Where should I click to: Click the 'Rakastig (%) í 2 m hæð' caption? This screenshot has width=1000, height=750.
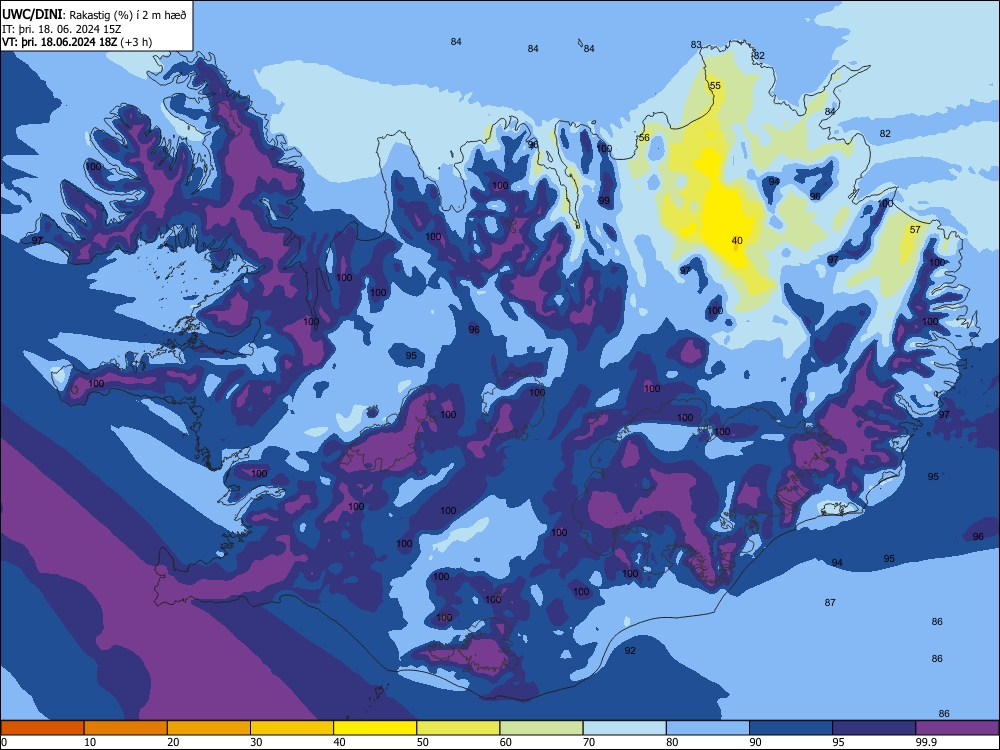(x=128, y=15)
